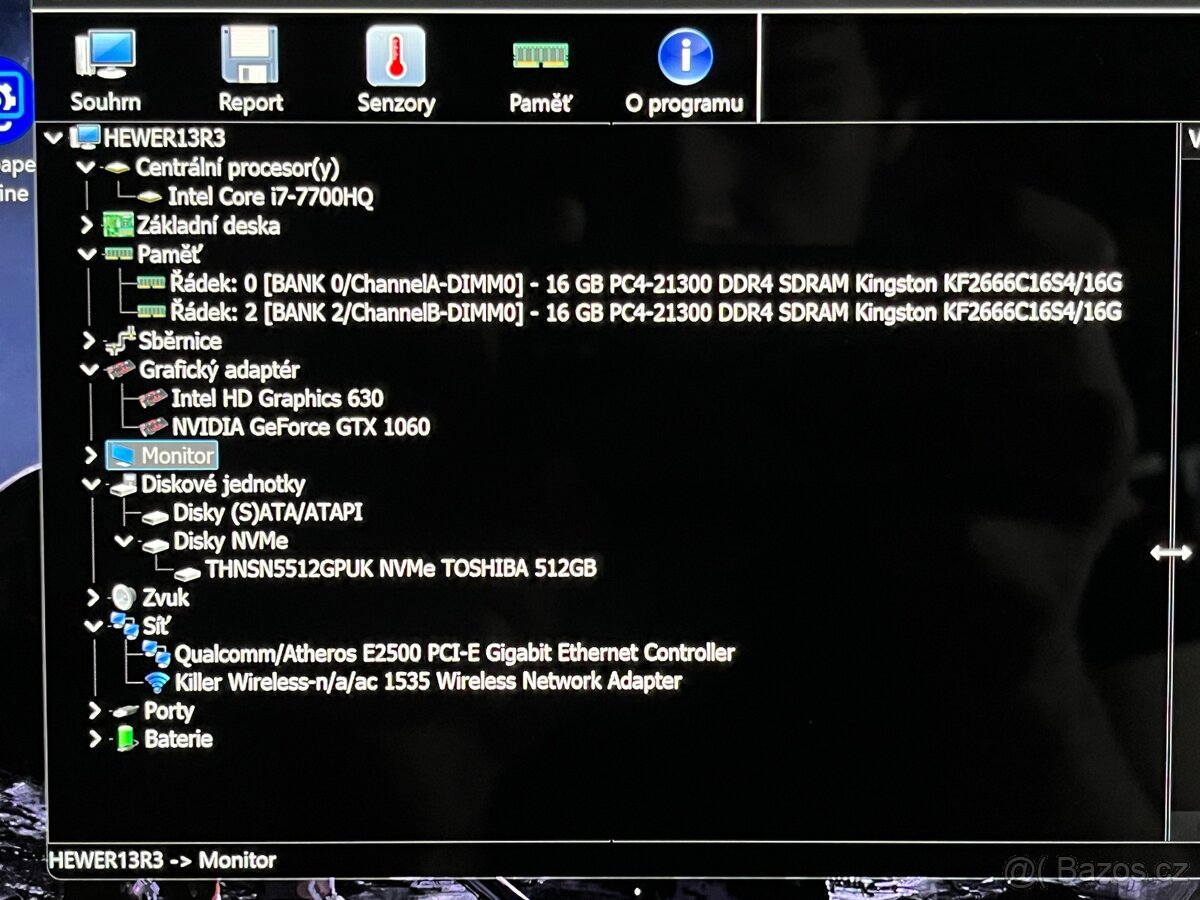1200x900 pixels.
Task: Expand the Baterie node
Action: click(x=95, y=740)
